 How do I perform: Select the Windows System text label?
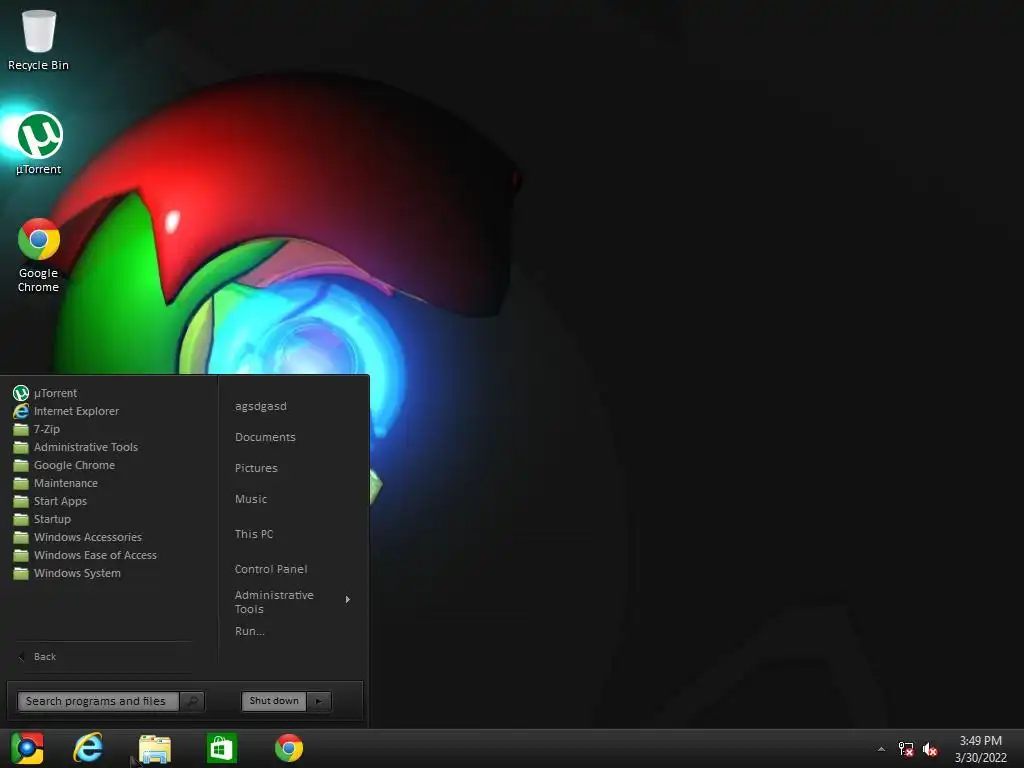[77, 573]
